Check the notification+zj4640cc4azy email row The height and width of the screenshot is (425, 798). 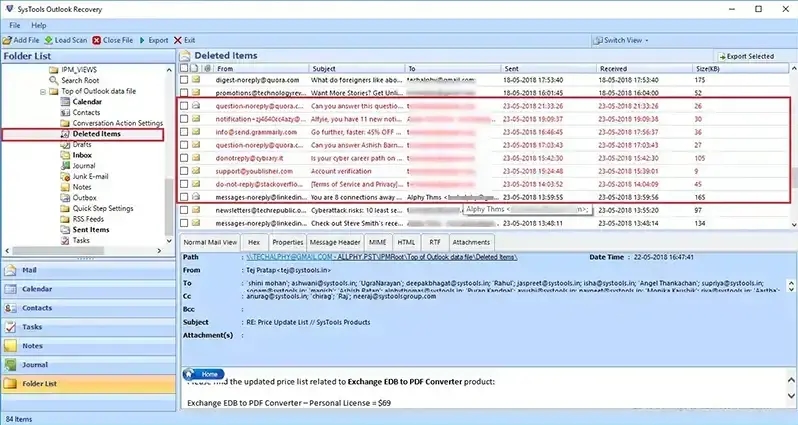184,119
